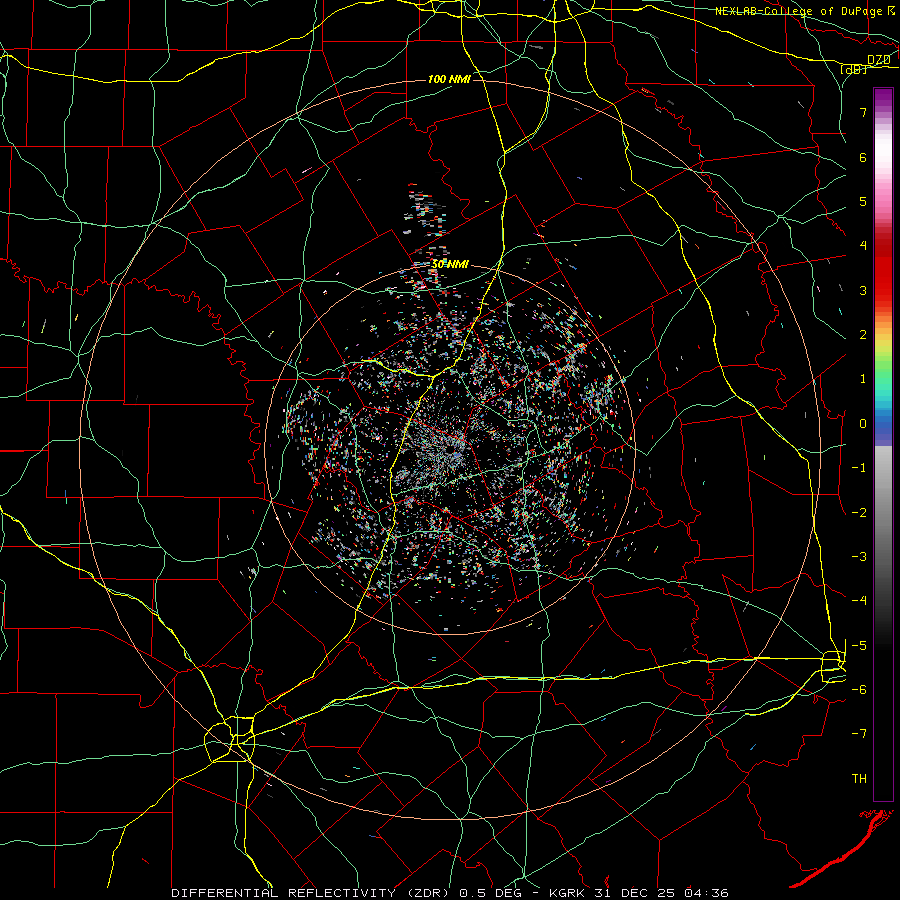Select the scale value -6
900x900 pixels.
pyautogui.click(x=859, y=690)
